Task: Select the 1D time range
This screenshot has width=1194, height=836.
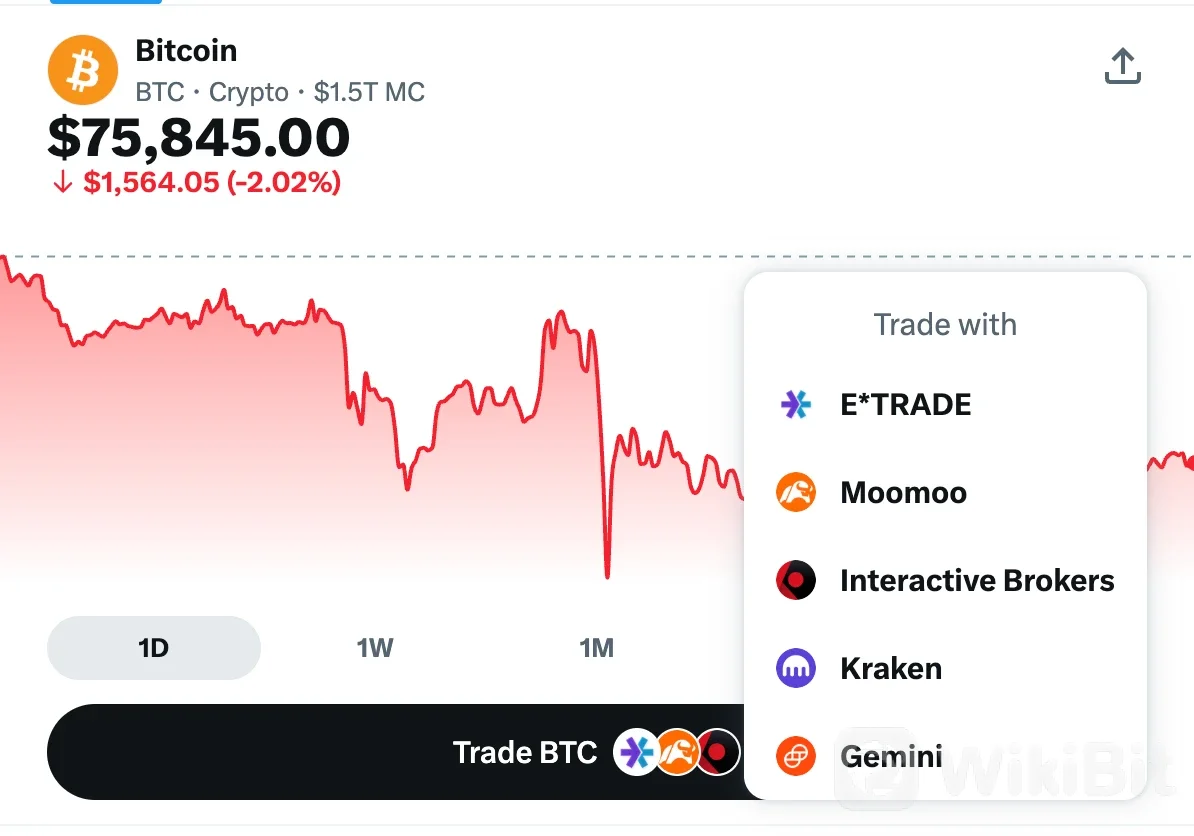Action: [x=154, y=648]
